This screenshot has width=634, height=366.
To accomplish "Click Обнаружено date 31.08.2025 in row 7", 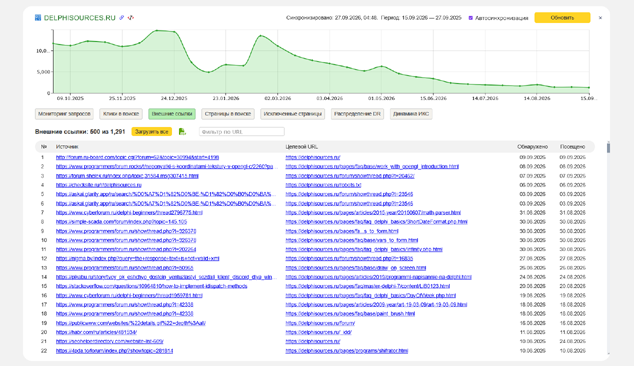I will [533, 212].
